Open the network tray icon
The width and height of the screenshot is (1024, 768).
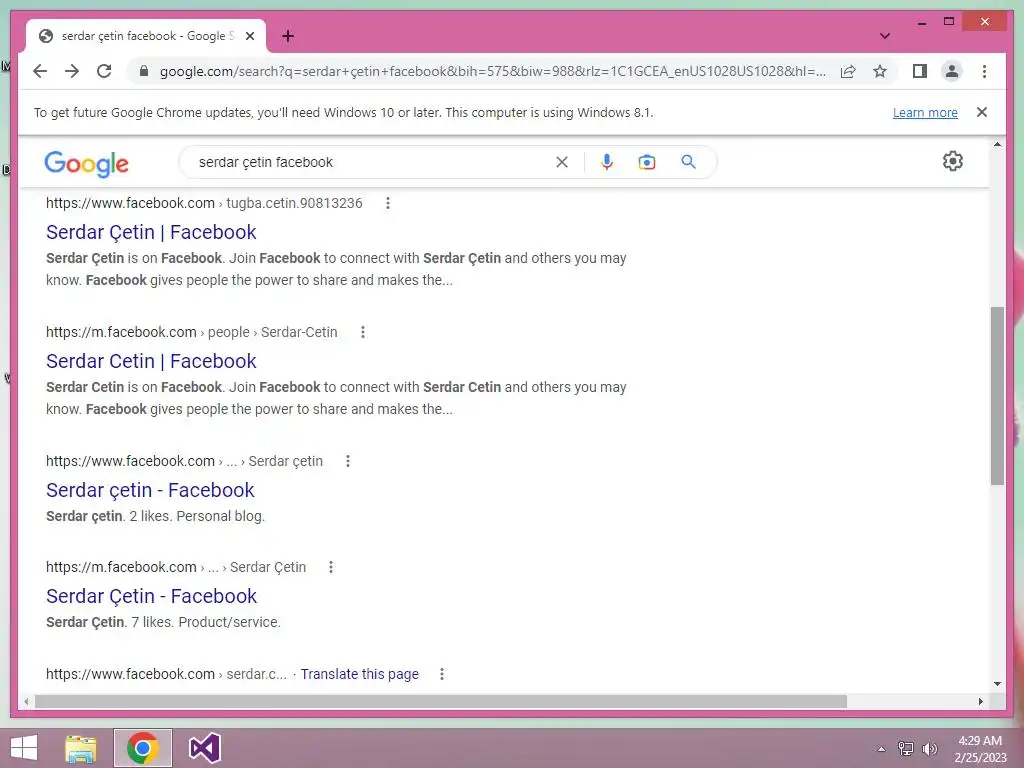[x=905, y=749]
